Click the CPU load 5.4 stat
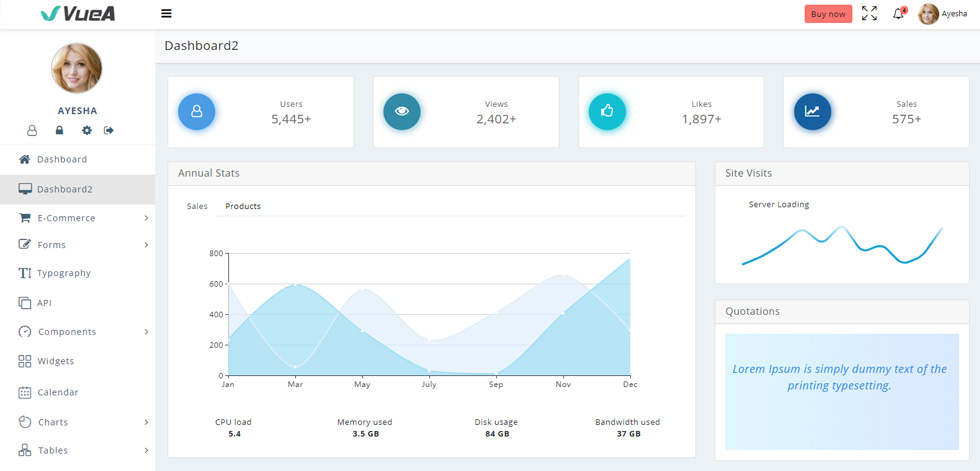 (233, 428)
